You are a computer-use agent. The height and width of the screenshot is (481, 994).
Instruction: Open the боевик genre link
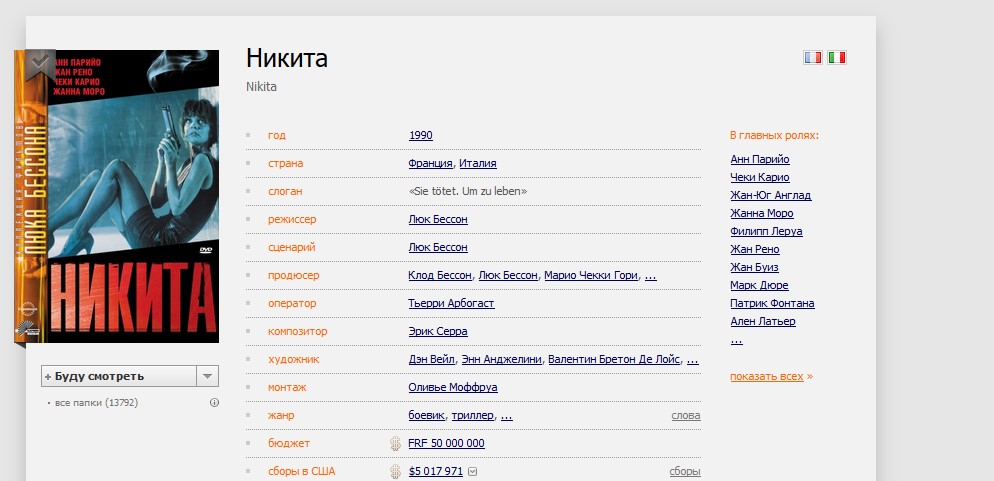click(427, 415)
